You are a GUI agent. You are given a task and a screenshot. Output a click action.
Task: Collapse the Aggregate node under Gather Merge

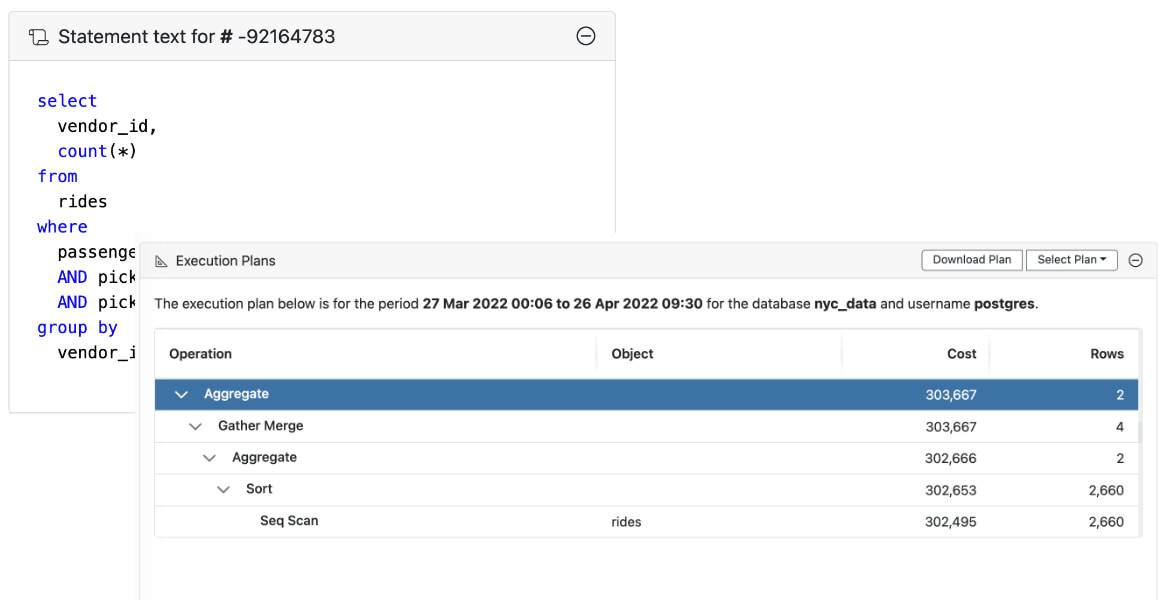pyautogui.click(x=209, y=458)
